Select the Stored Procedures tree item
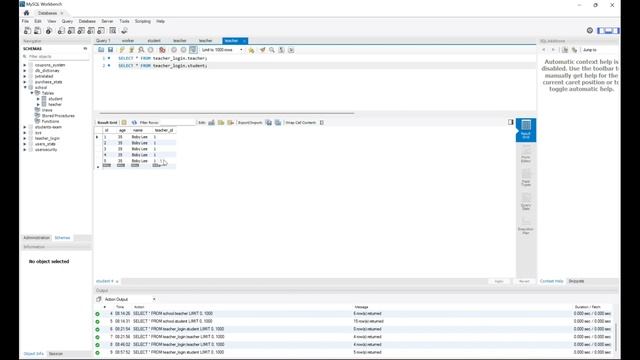 pyautogui.click(x=58, y=116)
